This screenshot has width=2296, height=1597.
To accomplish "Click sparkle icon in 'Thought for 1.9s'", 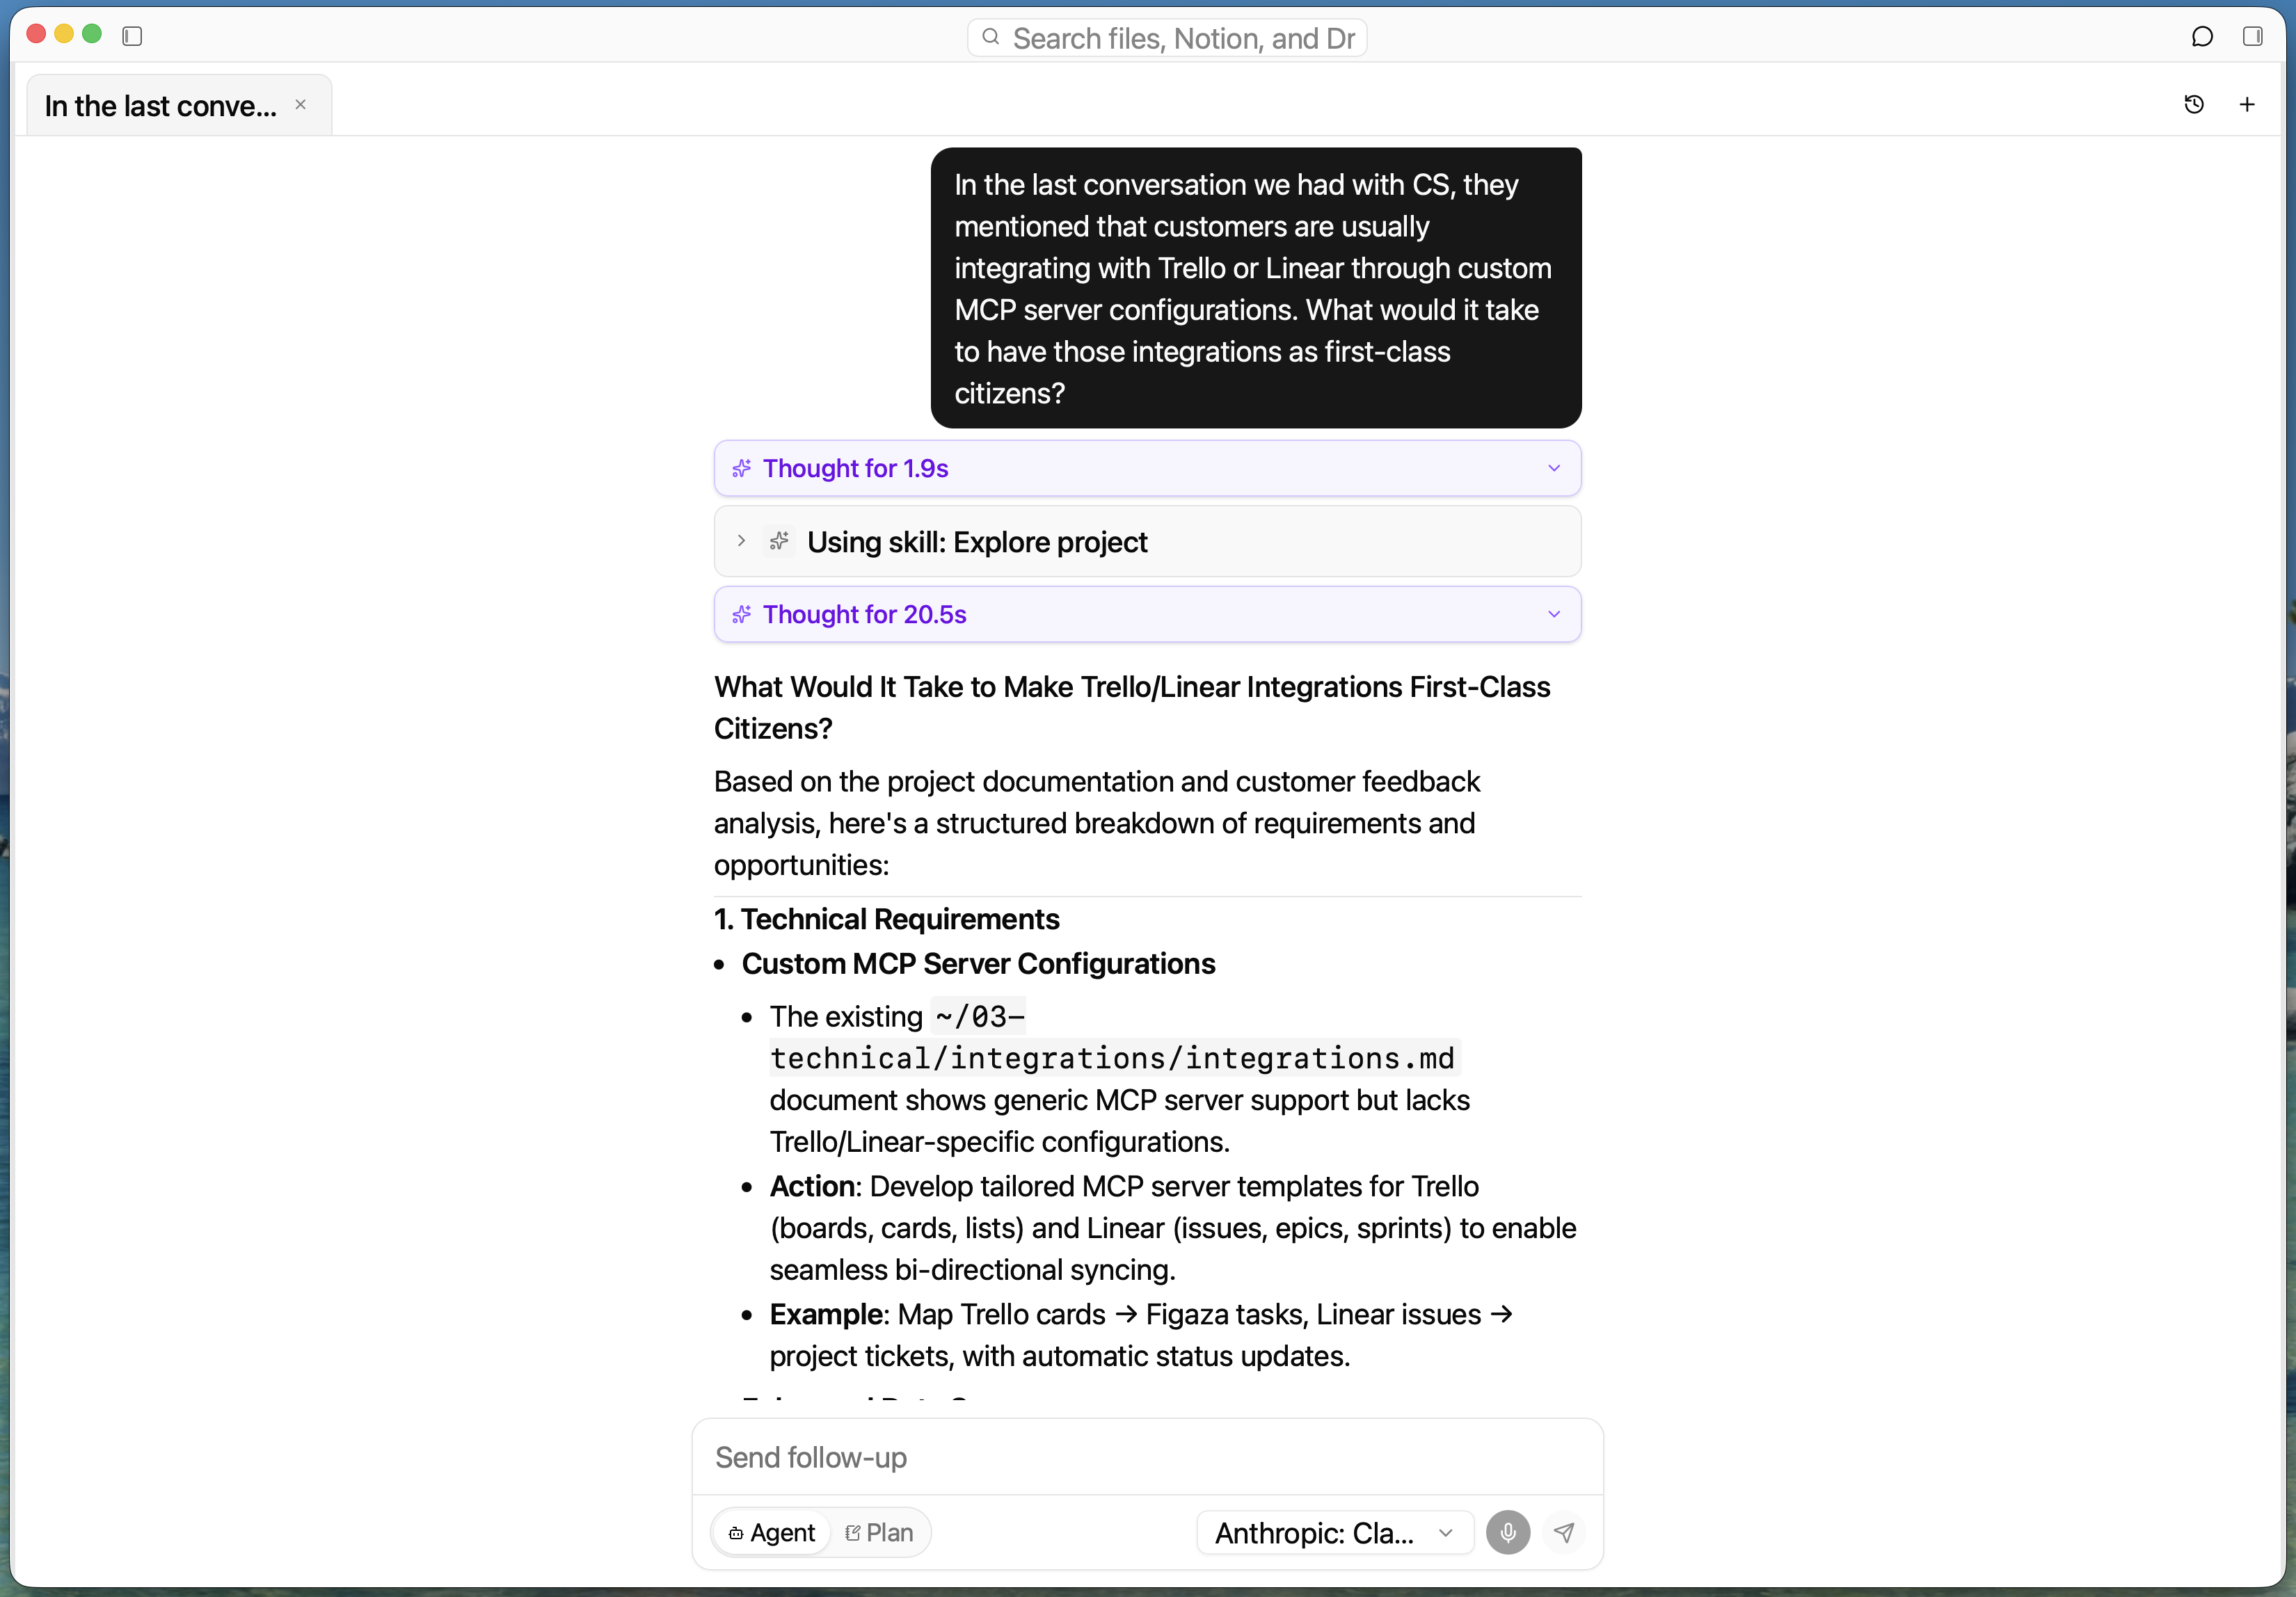I will pos(741,468).
